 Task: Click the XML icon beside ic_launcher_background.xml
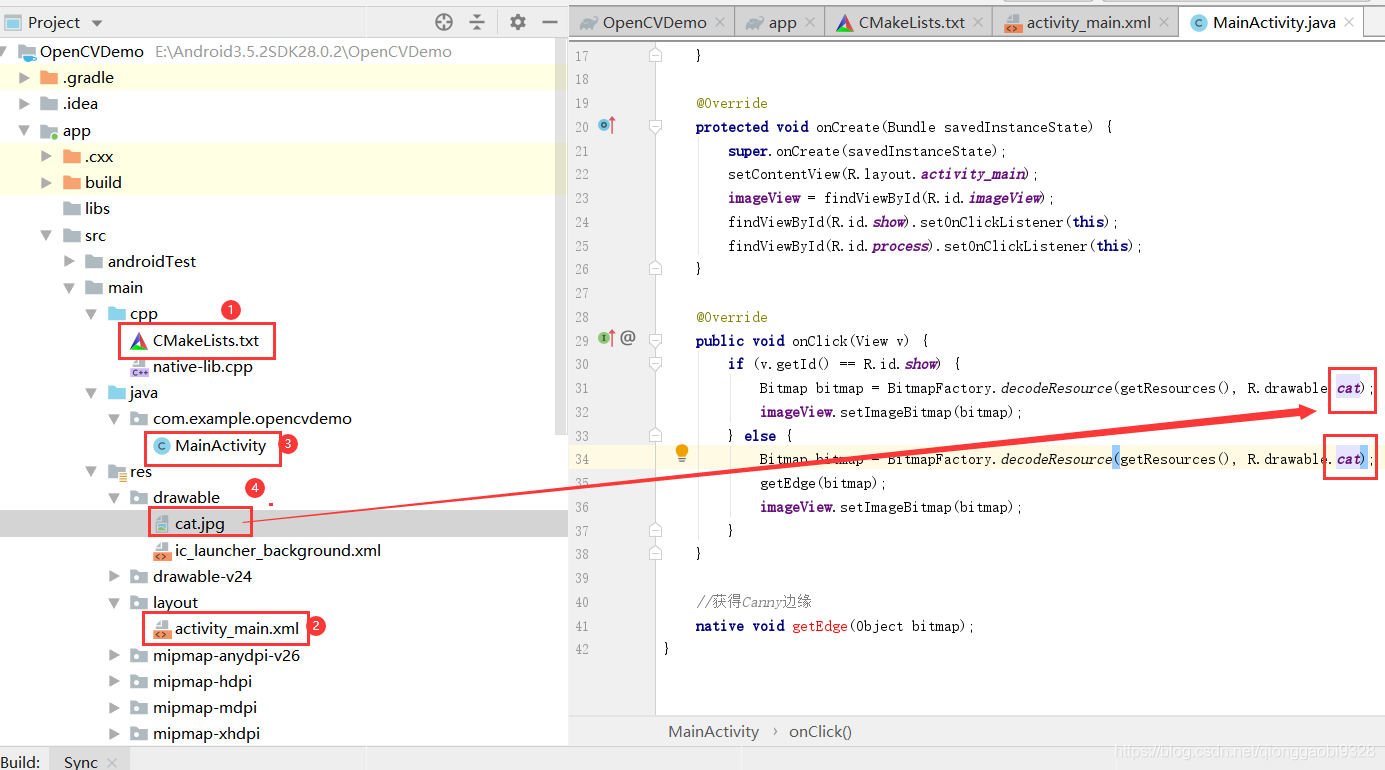[x=161, y=551]
